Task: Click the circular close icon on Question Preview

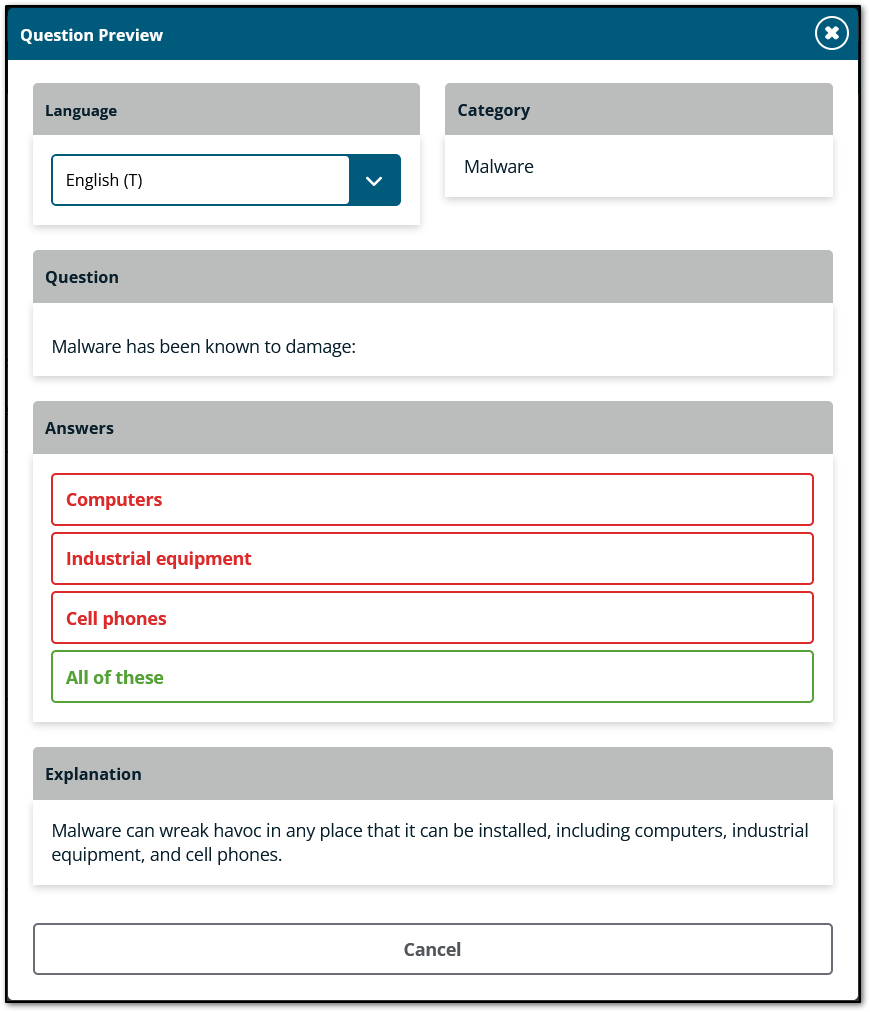Action: coord(831,33)
